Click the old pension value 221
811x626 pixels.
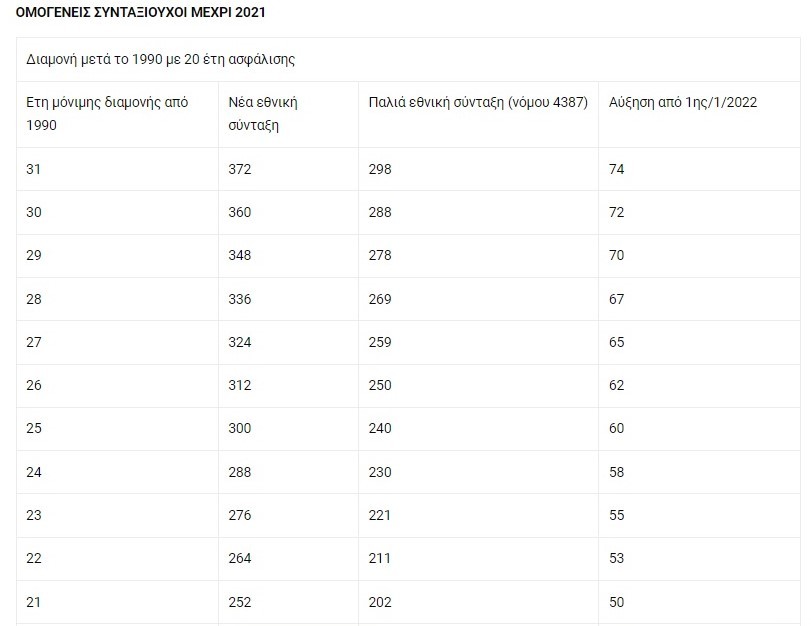pos(380,514)
